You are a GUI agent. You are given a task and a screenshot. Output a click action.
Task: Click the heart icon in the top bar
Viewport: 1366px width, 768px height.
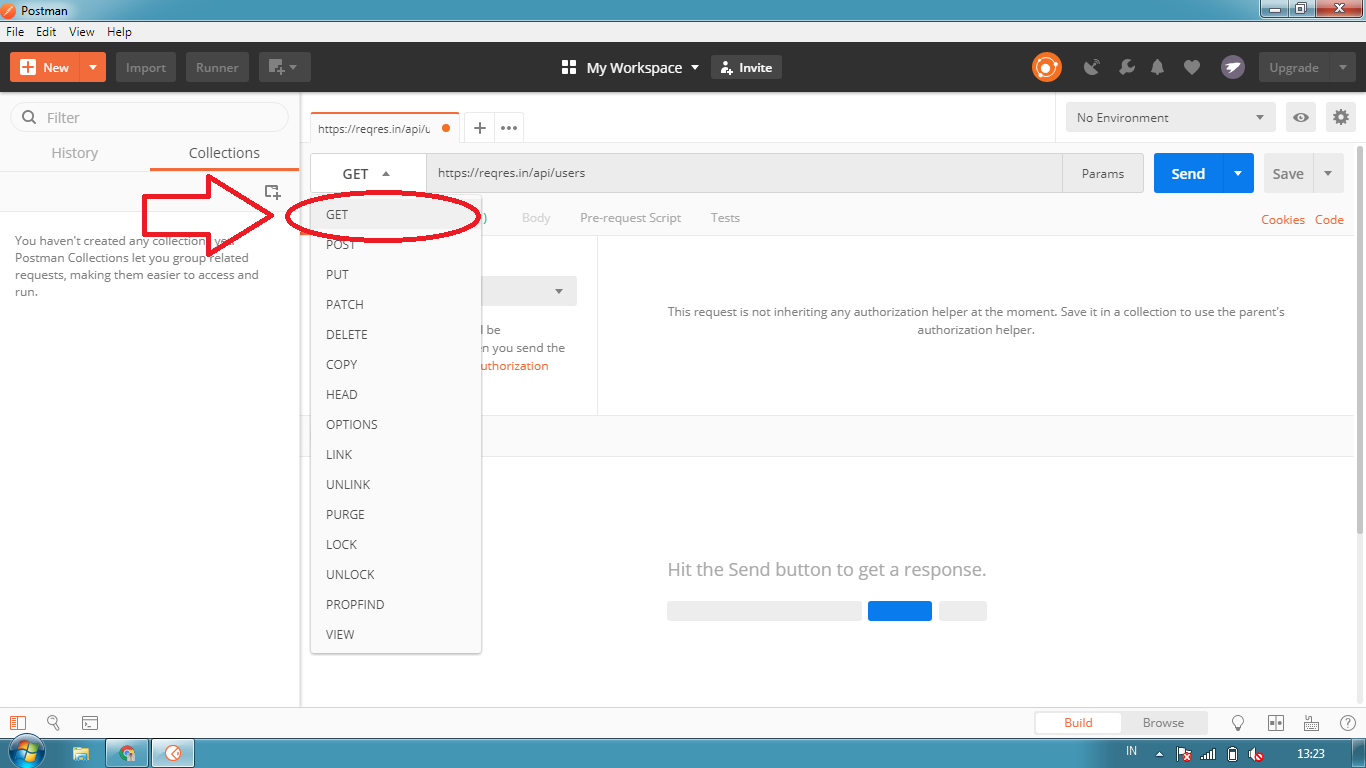click(1191, 67)
